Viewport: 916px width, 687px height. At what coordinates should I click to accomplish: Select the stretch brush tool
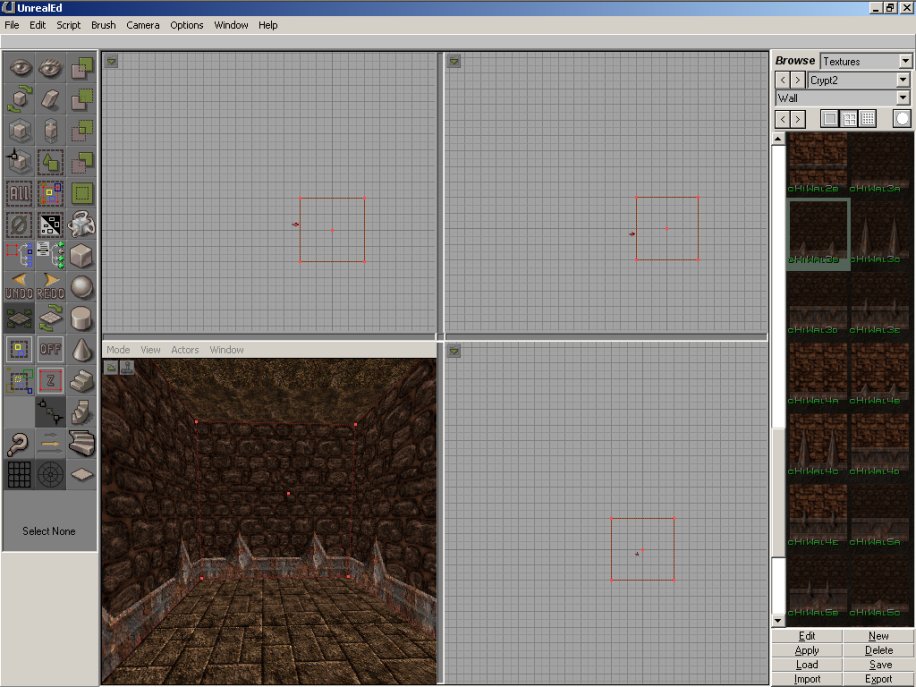[50, 130]
